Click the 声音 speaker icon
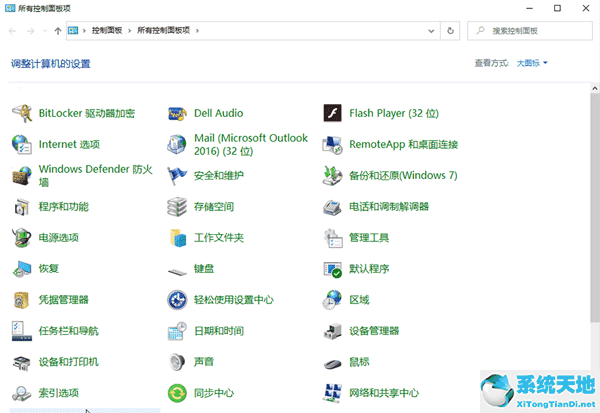 pos(177,362)
